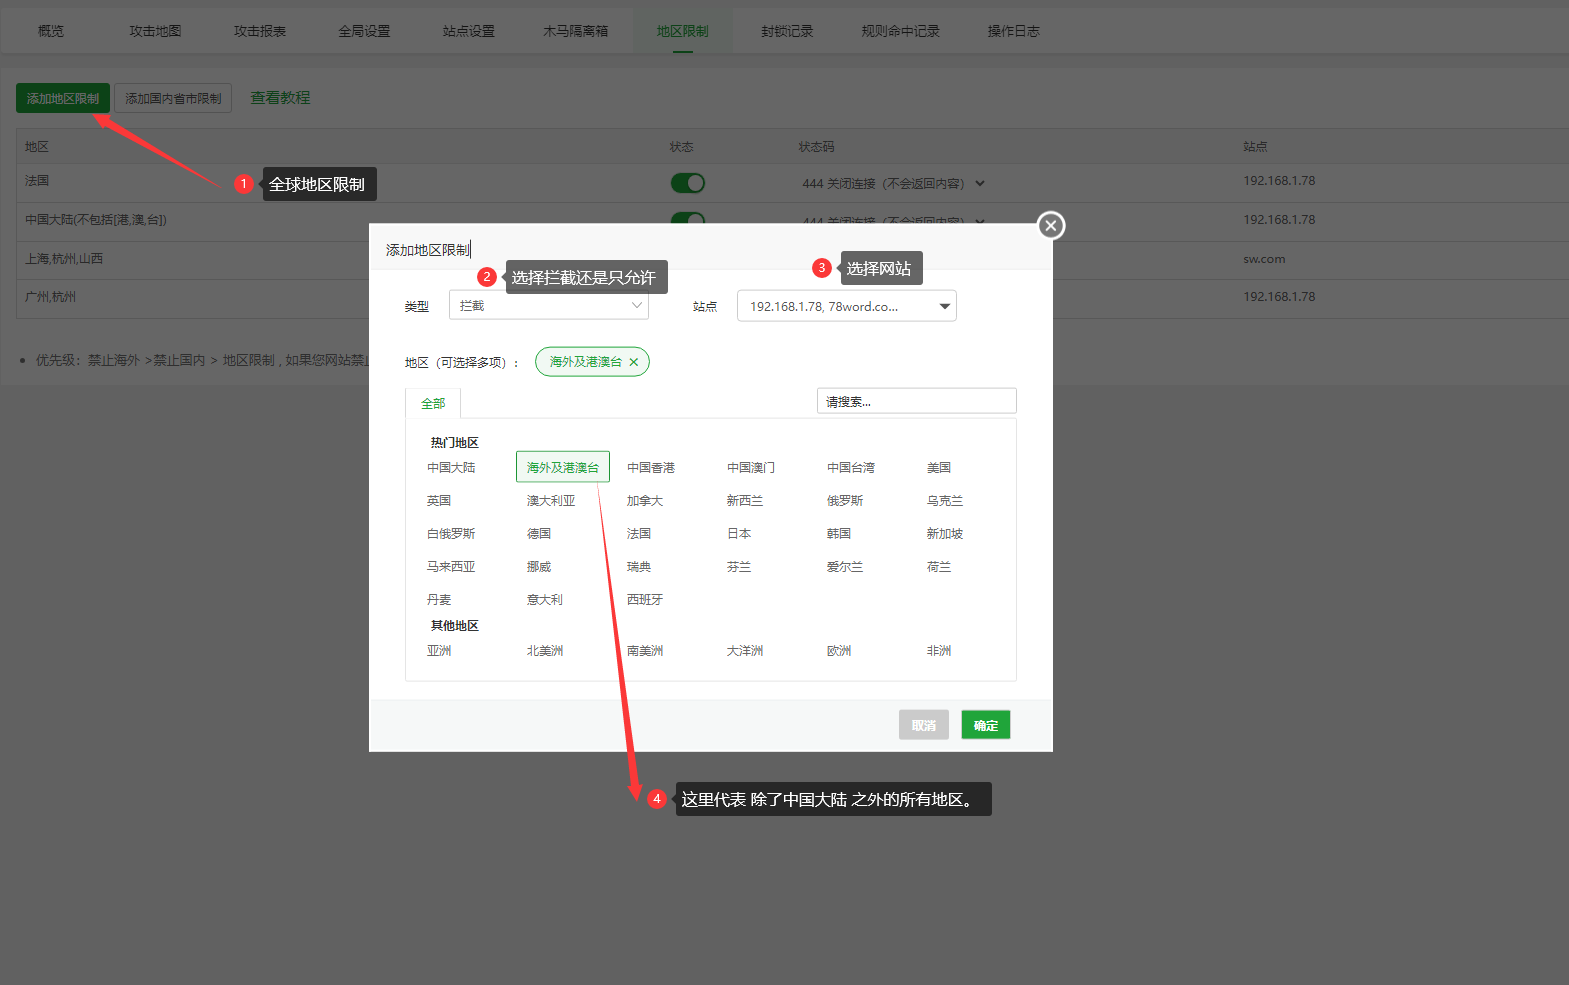Select 马来西亚 region

[451, 567]
